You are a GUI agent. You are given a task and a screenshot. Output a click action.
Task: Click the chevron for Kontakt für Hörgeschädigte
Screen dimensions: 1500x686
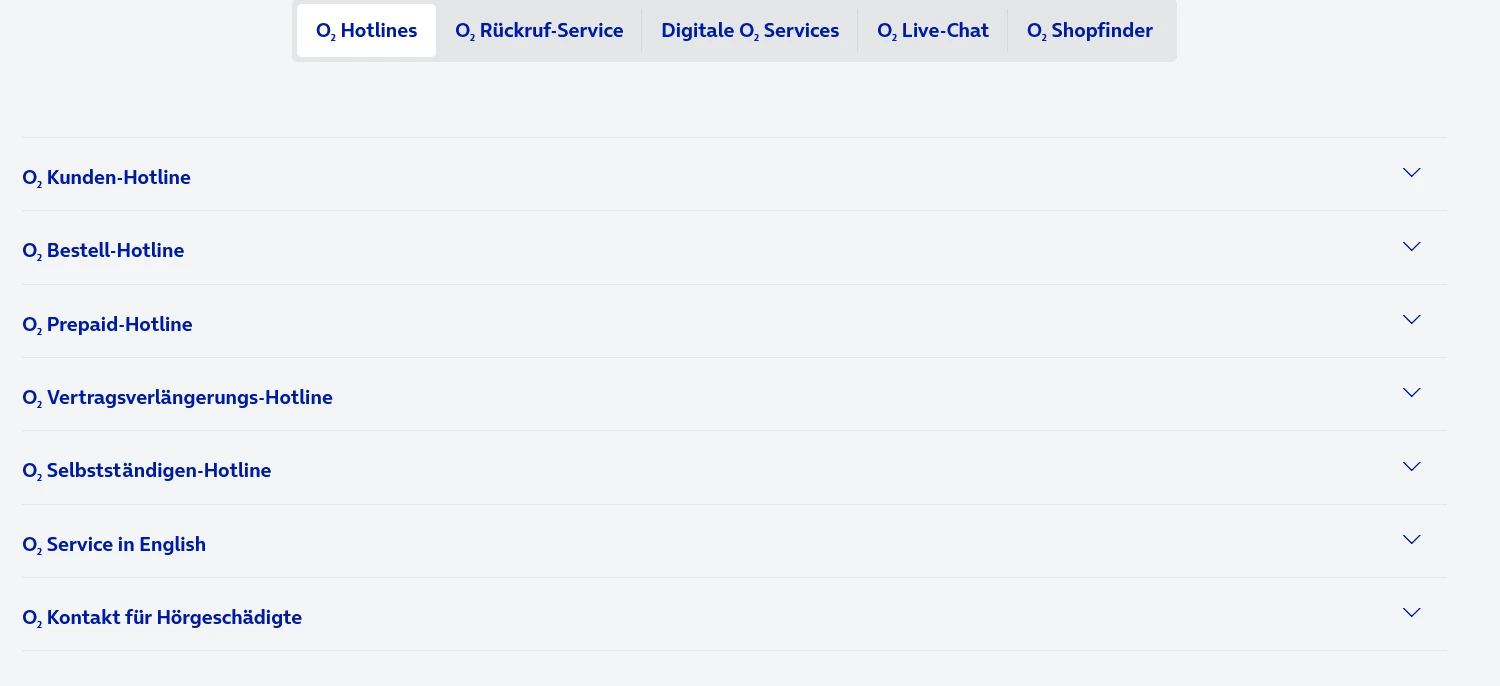(1411, 613)
